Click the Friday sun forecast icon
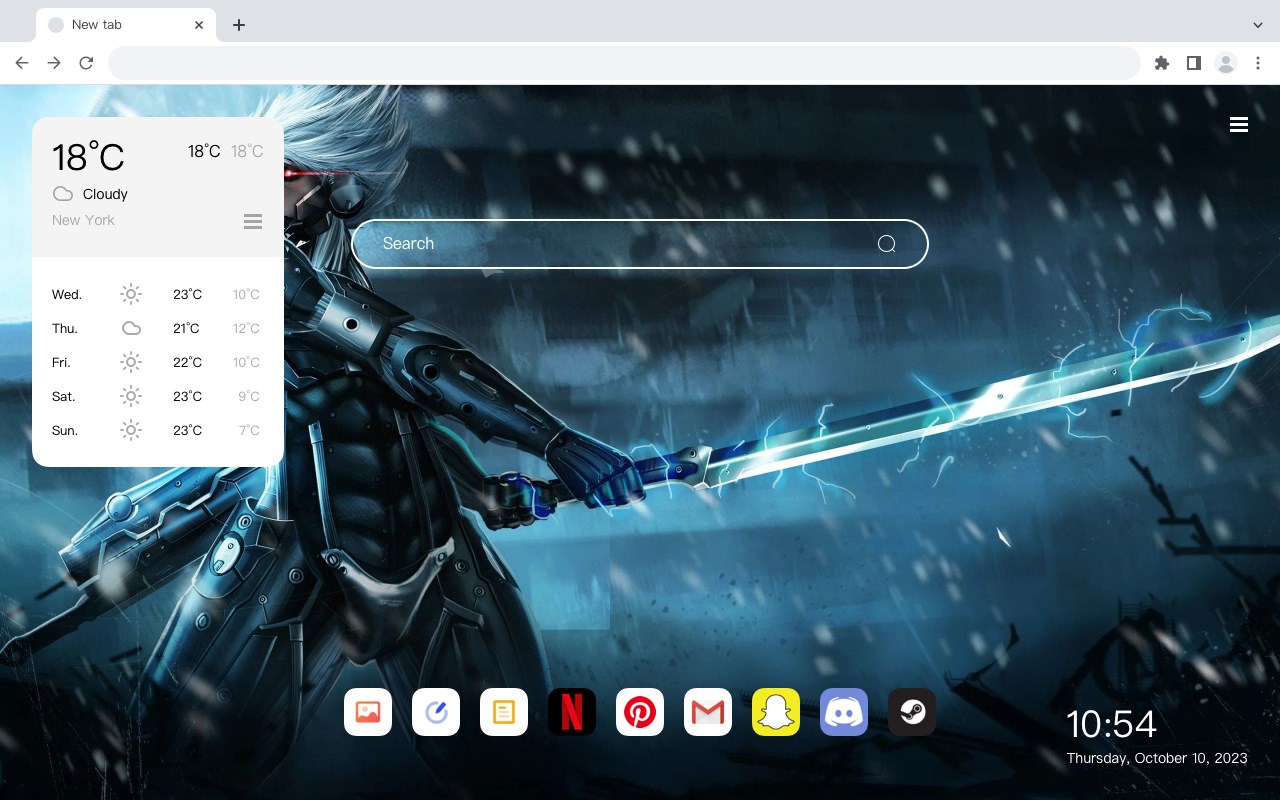This screenshot has width=1280, height=800. click(131, 362)
